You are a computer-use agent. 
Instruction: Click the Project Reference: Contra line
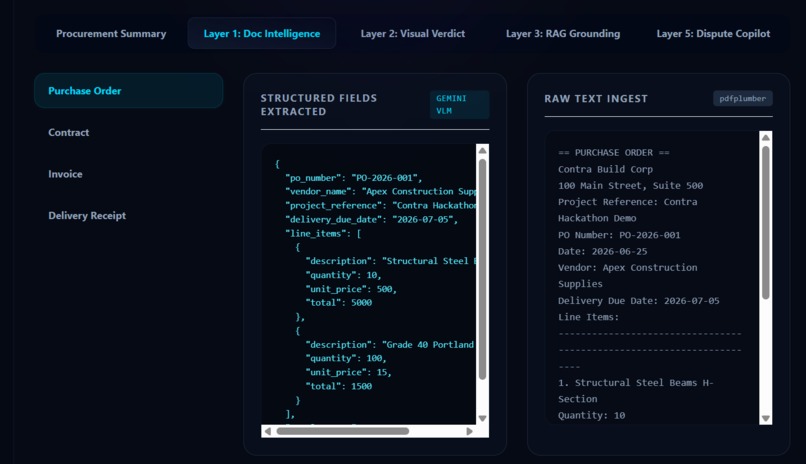[x=628, y=202]
